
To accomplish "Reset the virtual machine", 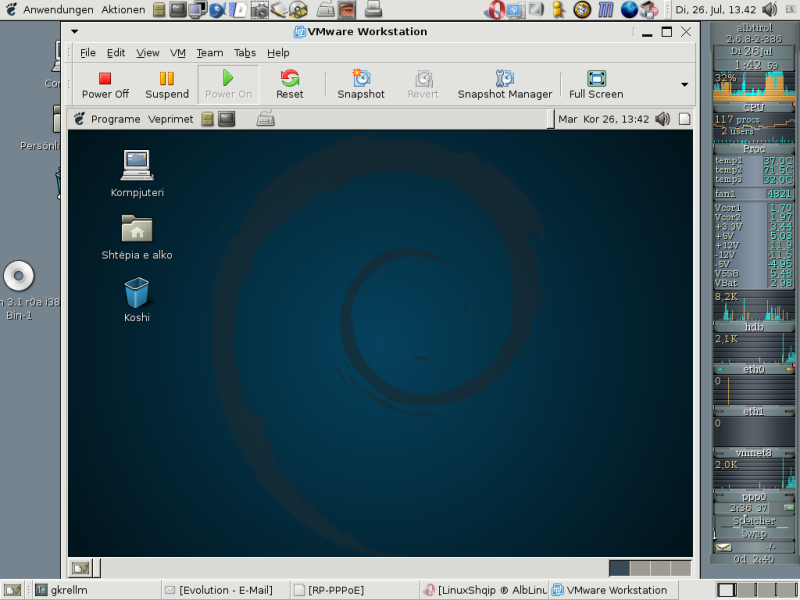I will click(x=290, y=85).
